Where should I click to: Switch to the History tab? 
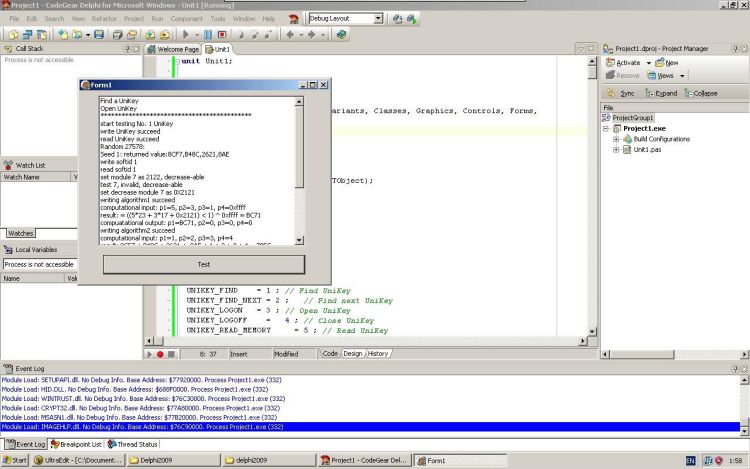tap(378, 353)
